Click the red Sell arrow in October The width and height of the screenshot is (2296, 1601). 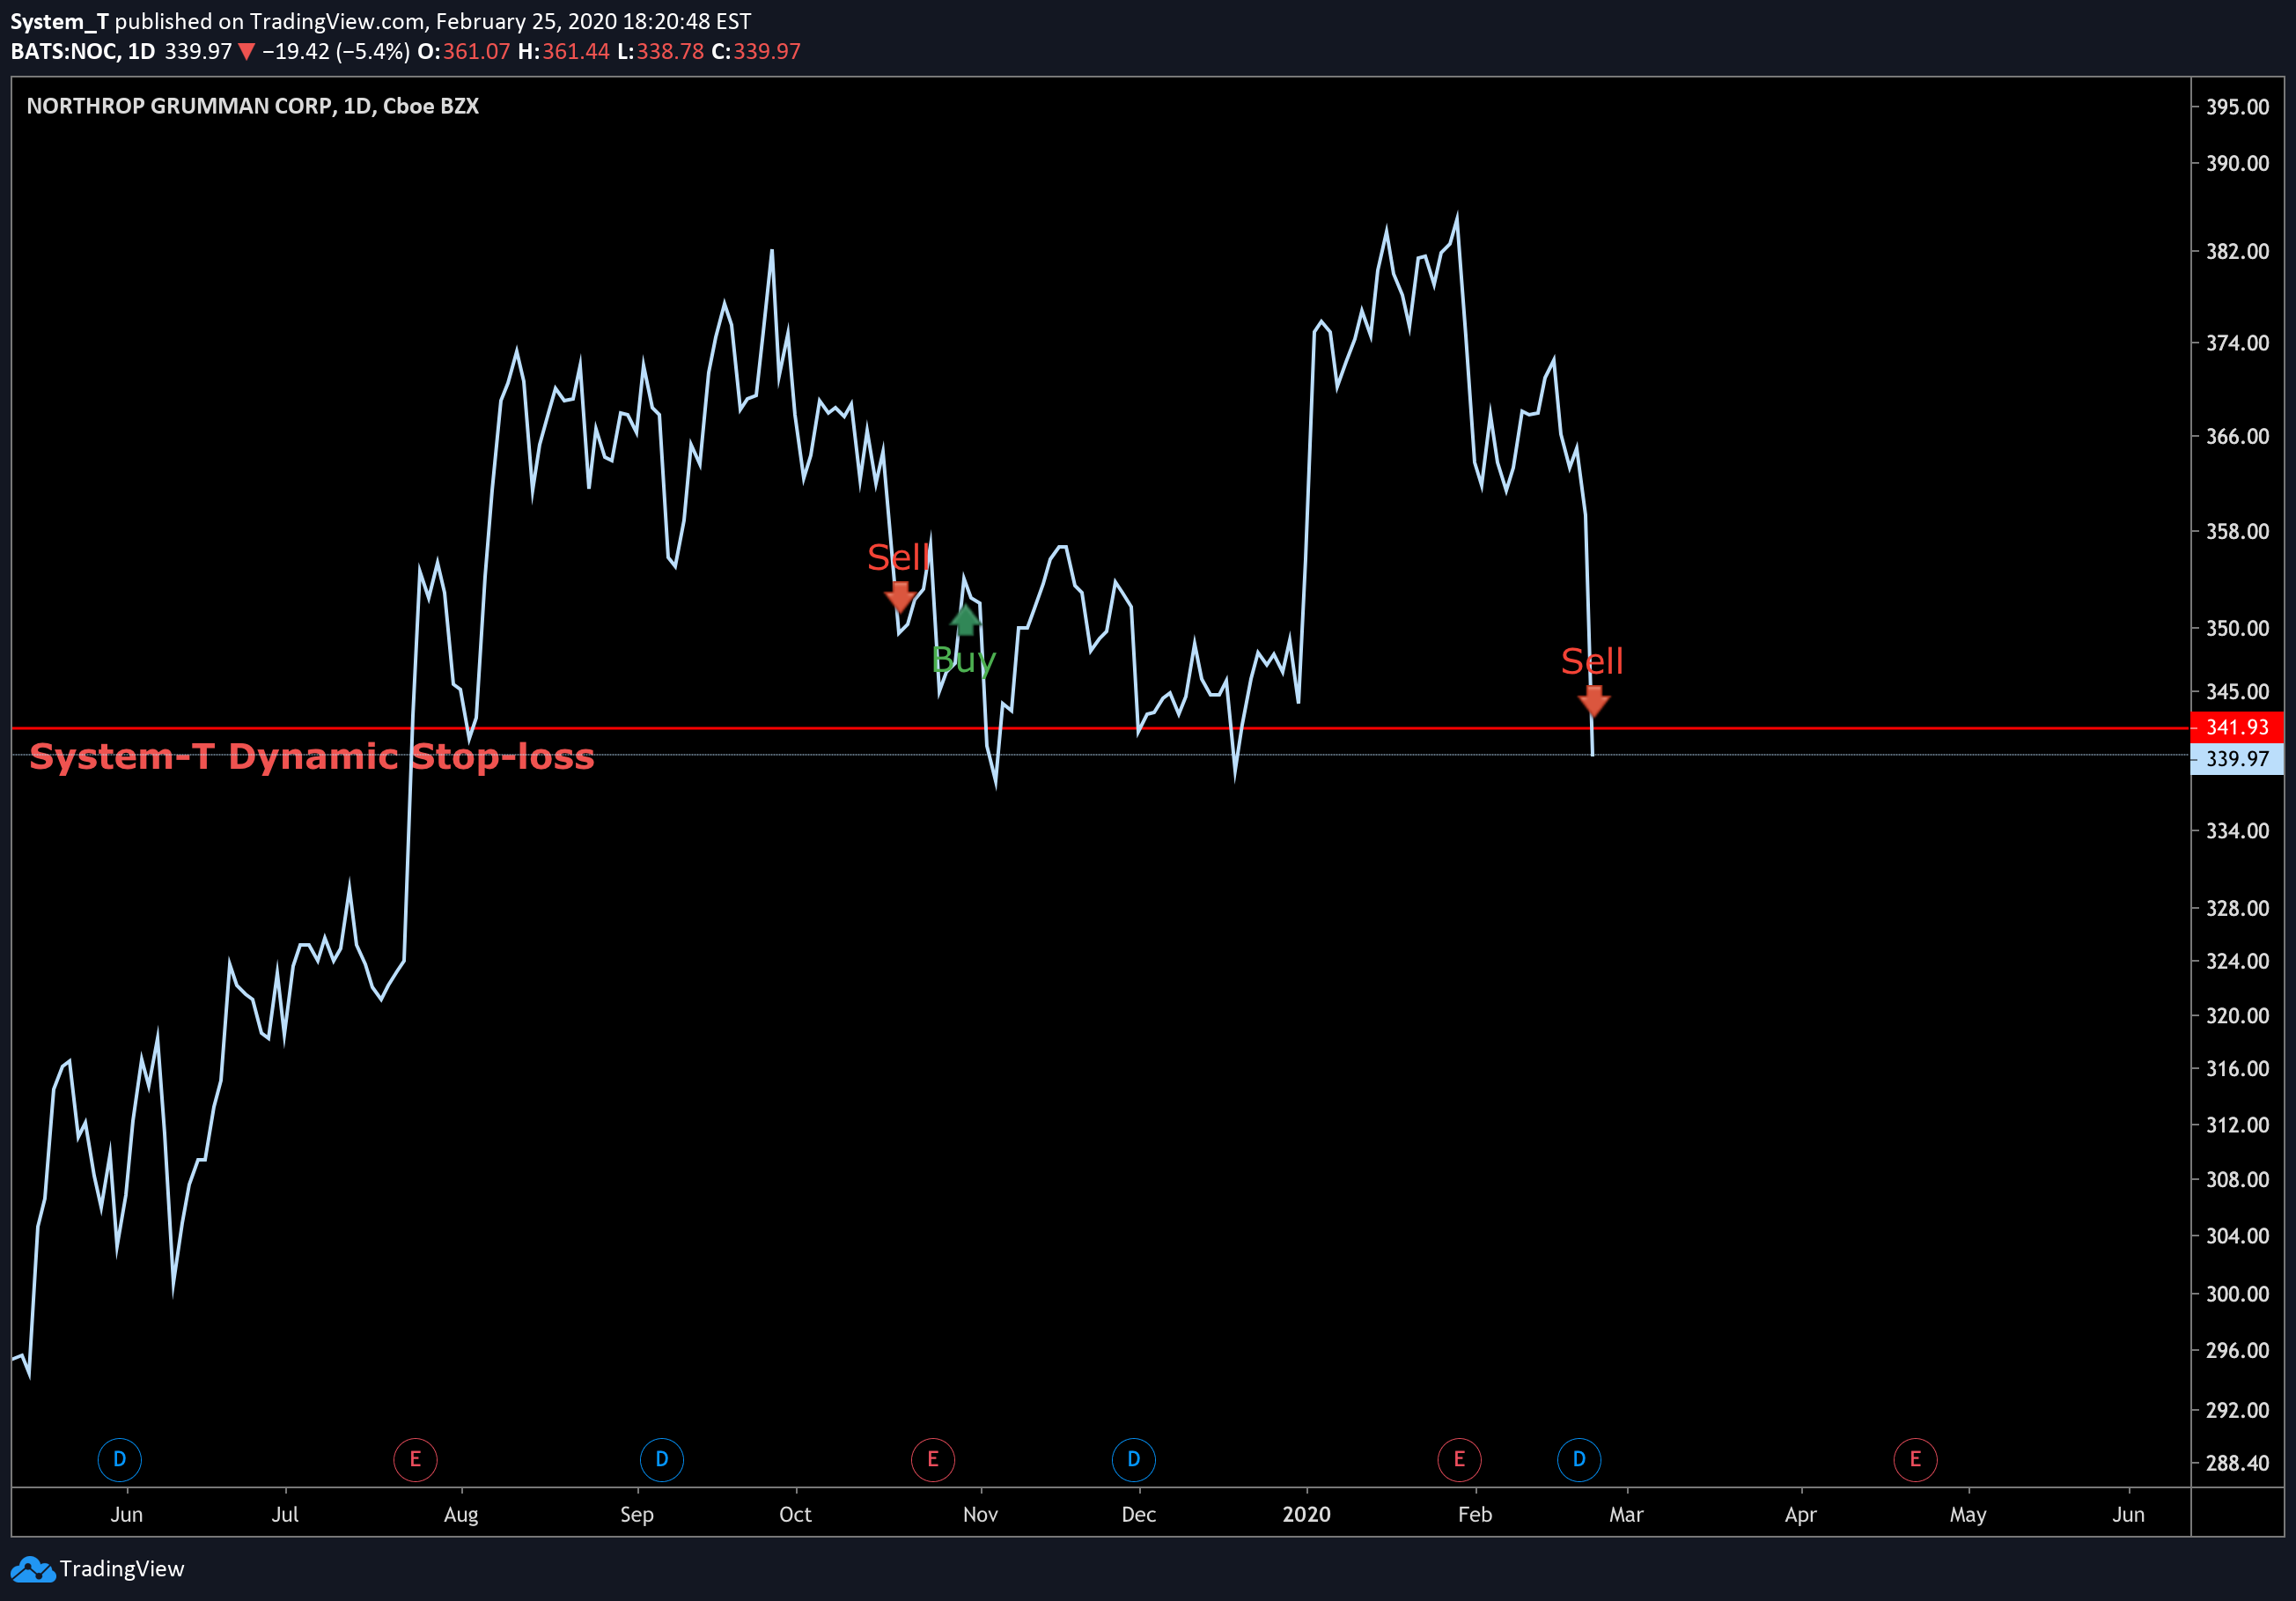(x=900, y=597)
